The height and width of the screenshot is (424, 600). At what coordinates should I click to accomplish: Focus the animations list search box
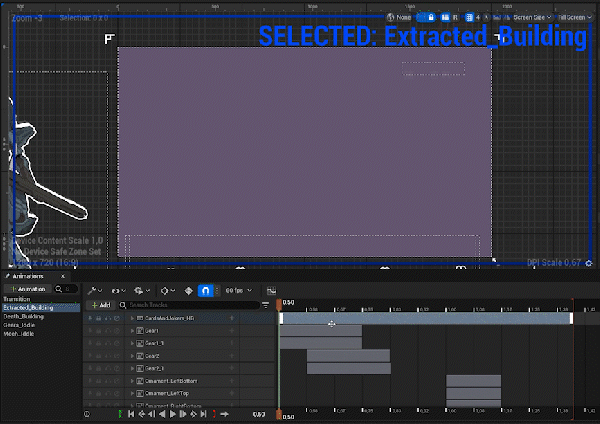point(66,289)
